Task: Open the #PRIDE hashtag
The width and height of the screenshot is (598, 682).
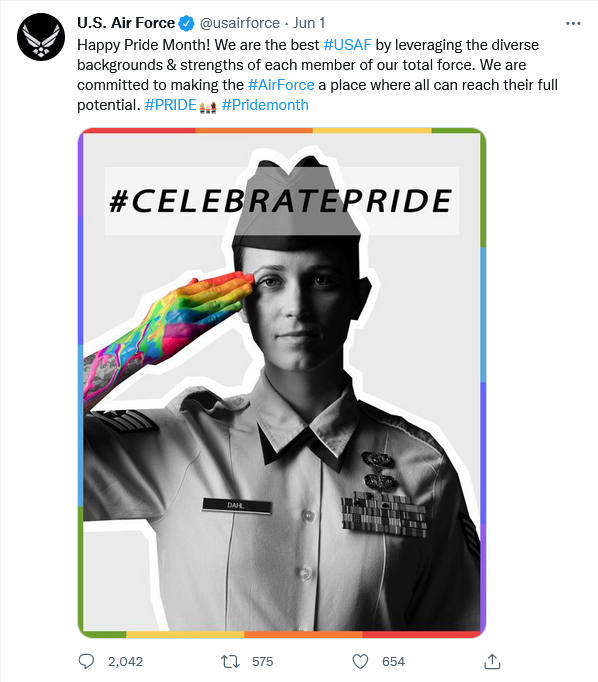Action: point(170,105)
